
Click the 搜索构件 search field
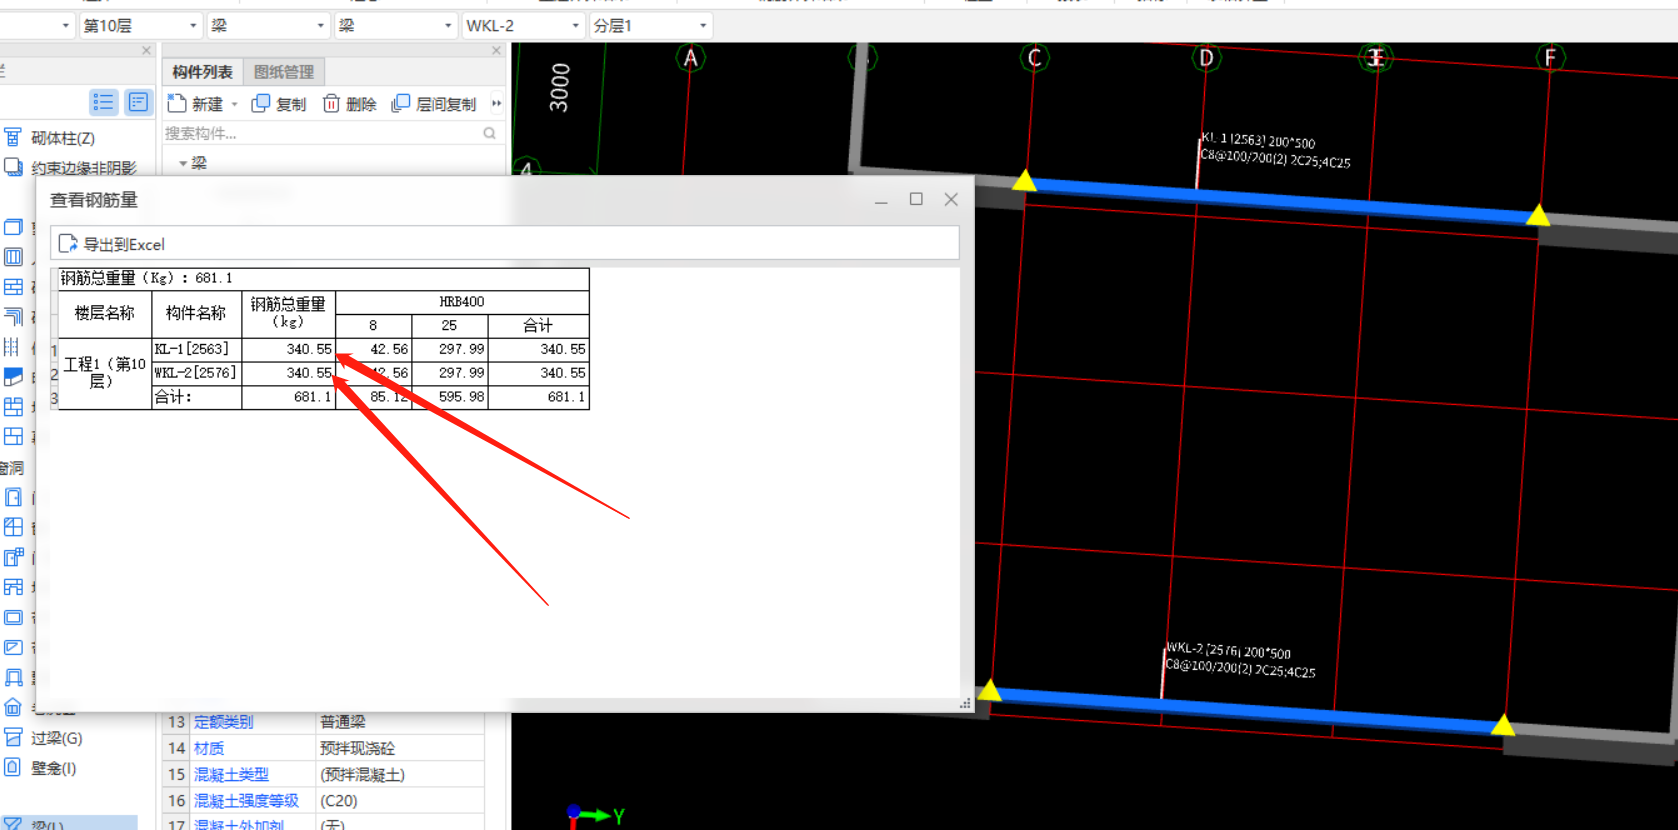click(x=322, y=133)
